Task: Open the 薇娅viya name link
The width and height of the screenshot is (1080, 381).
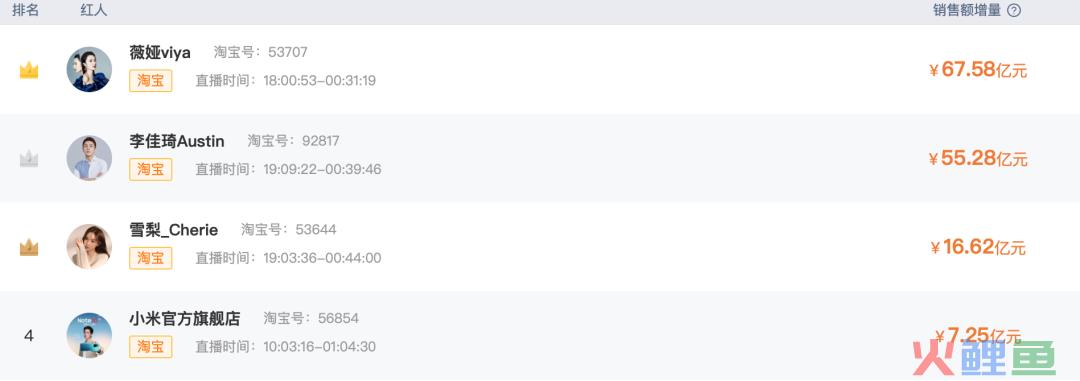Action: tap(160, 52)
